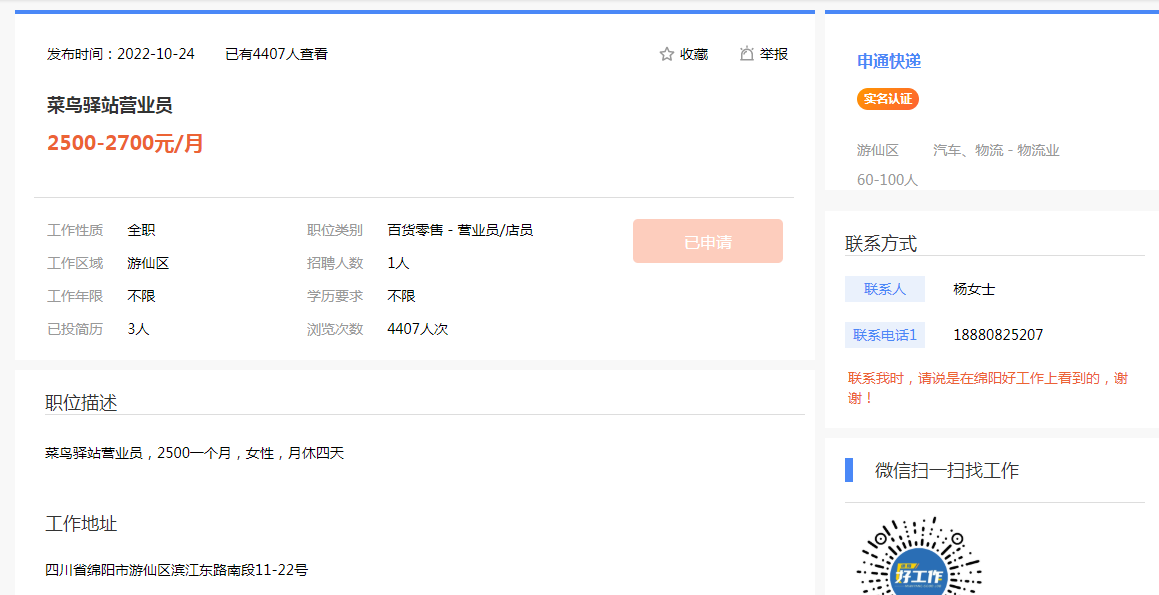Click 4407人次 browse count value
1159x595 pixels.
418,329
